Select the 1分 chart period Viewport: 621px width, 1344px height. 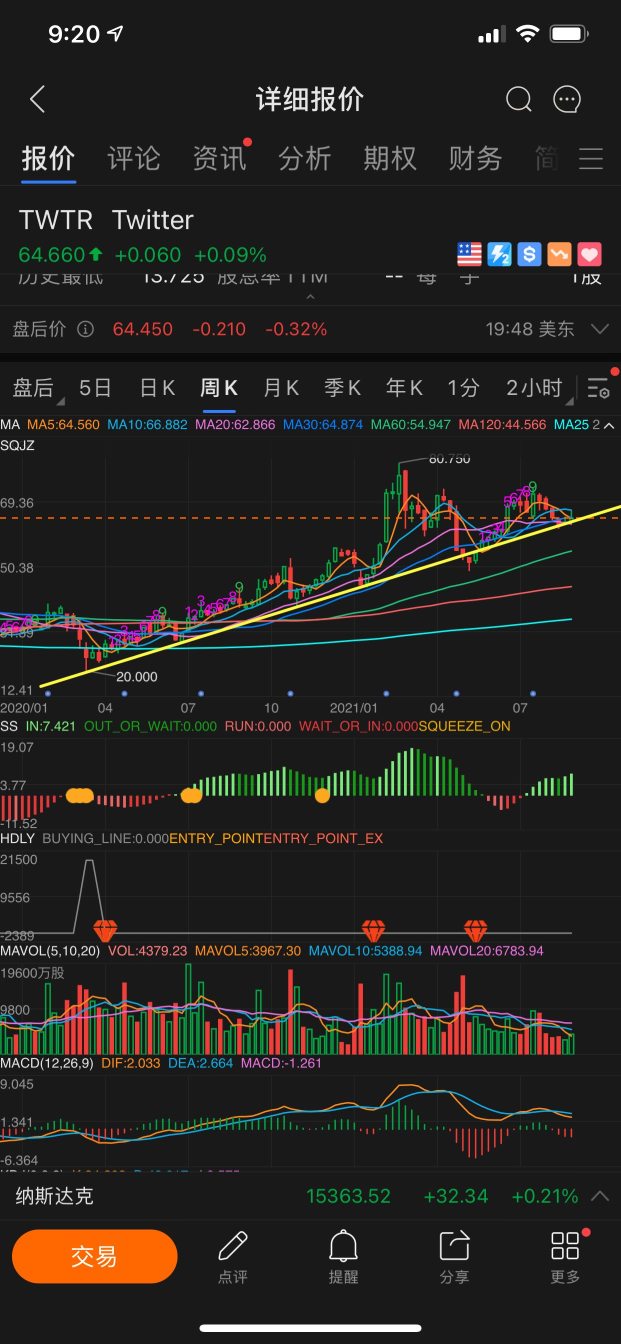(463, 388)
